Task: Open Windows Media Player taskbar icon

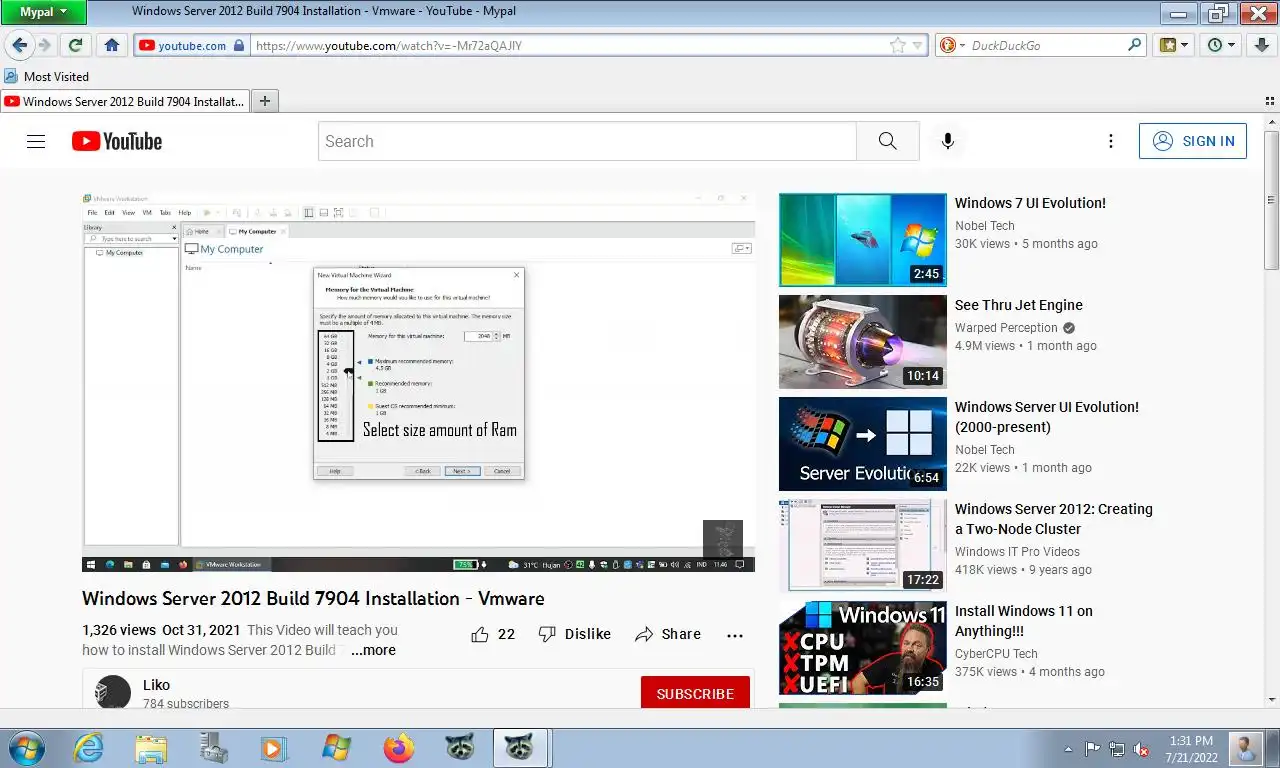Action: 274,748
